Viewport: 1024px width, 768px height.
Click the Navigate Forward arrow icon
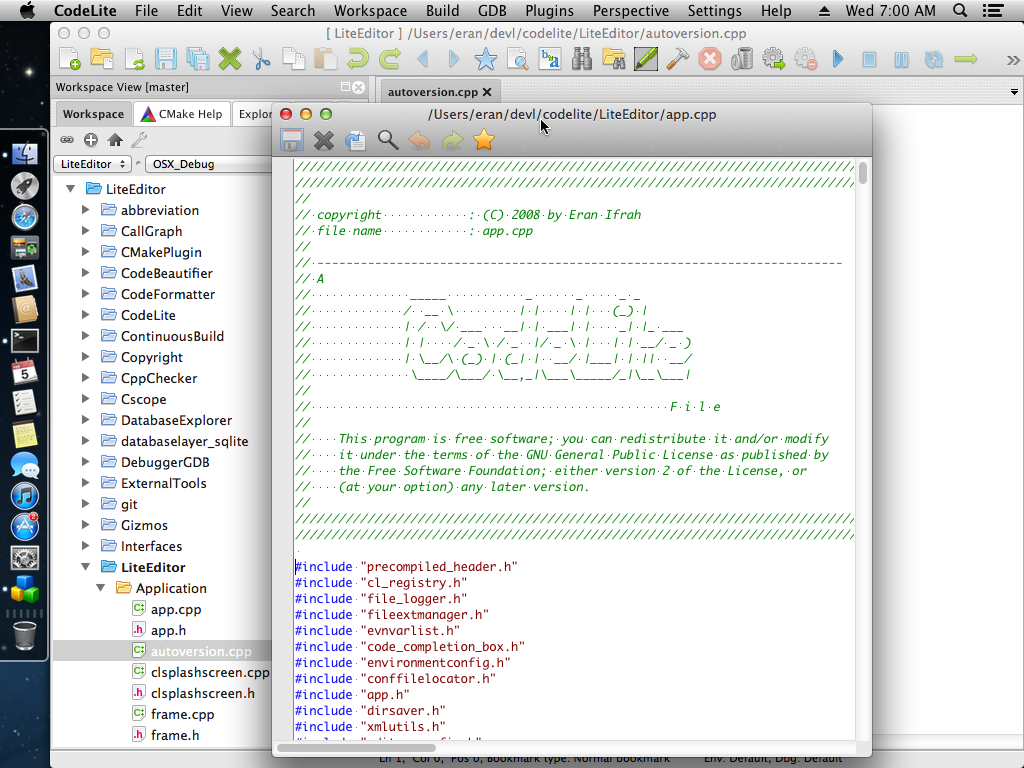[454, 59]
